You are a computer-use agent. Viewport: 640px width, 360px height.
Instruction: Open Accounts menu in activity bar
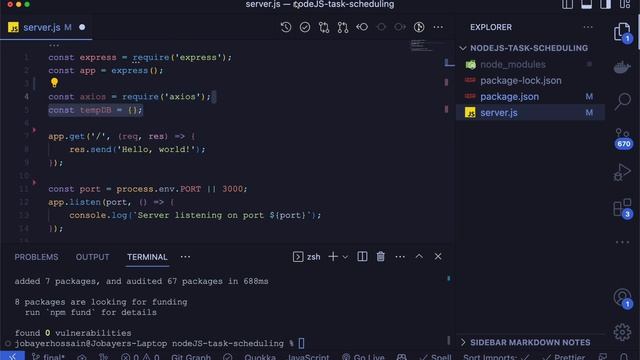pos(622,298)
